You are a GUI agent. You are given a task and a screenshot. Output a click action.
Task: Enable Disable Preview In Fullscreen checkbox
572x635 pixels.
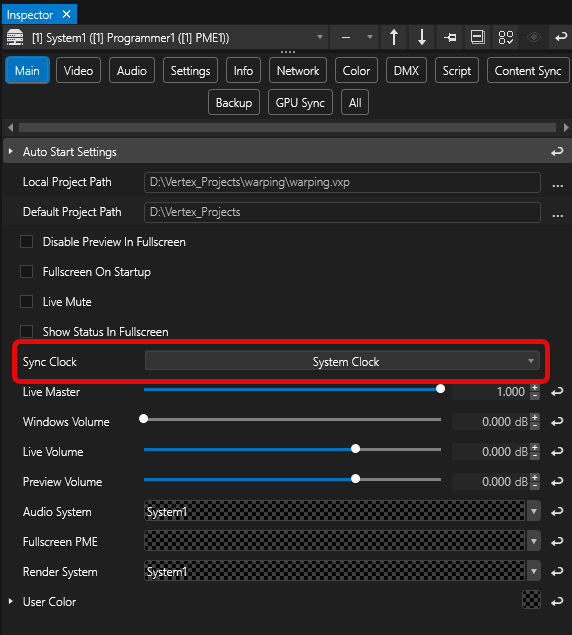(x=27, y=242)
